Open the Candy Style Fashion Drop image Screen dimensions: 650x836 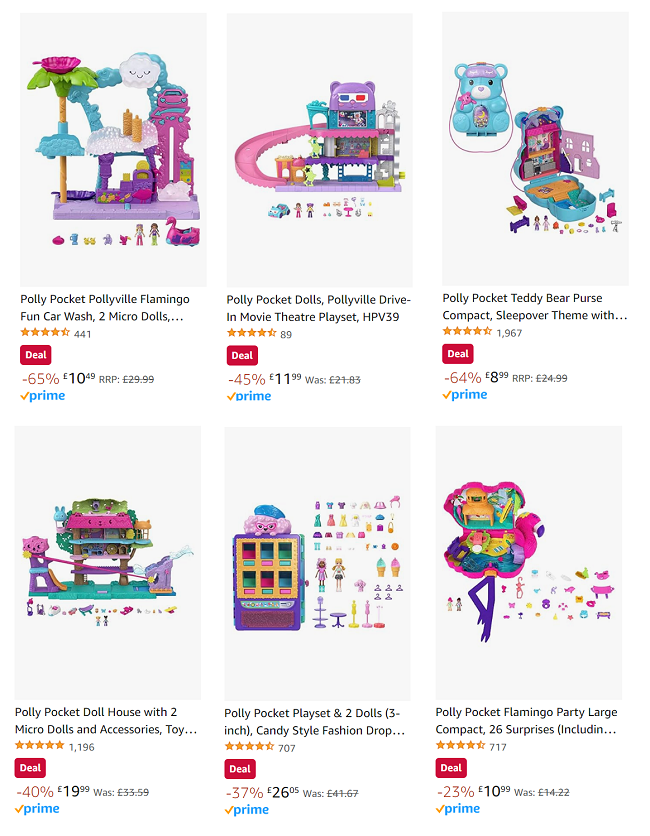317,564
